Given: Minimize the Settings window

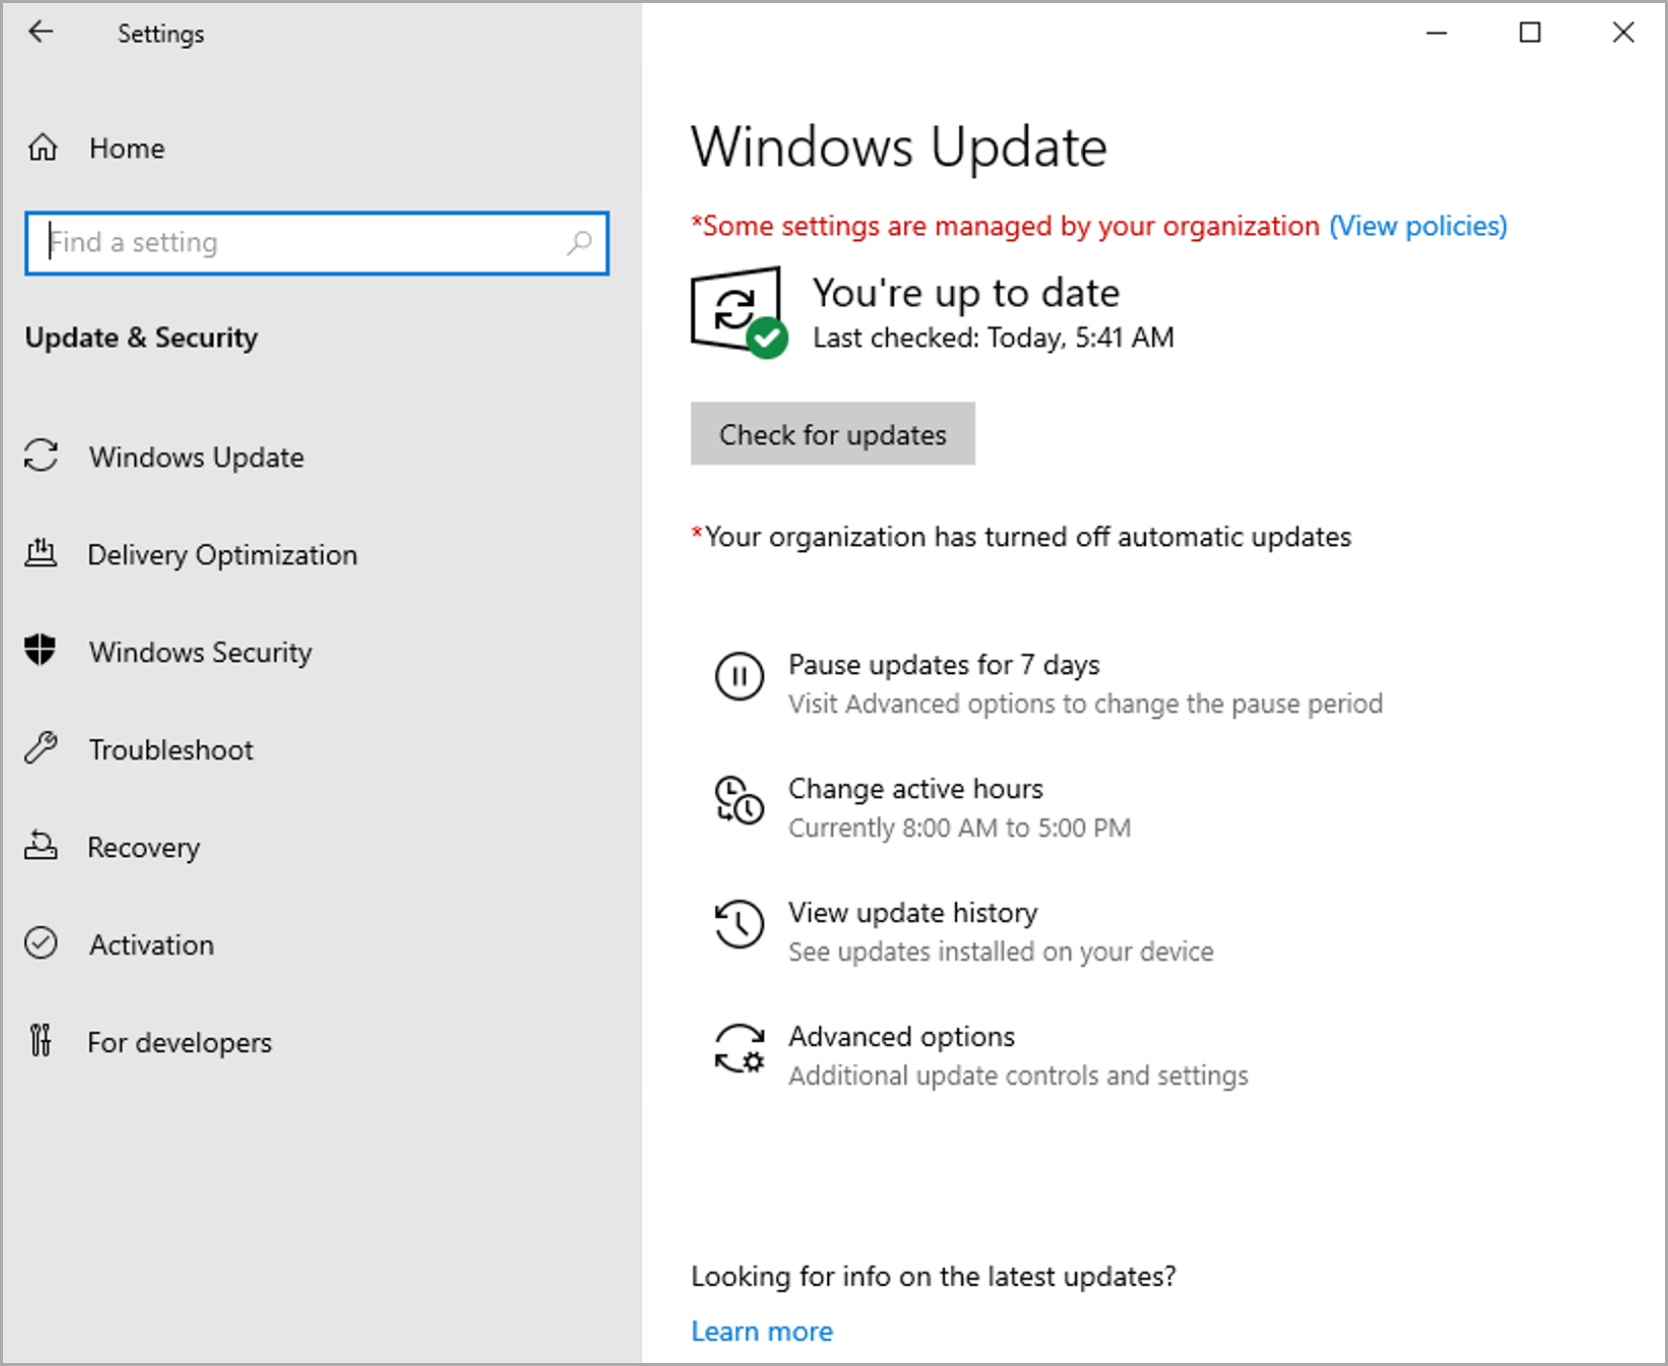Looking at the screenshot, I should [x=1437, y=33].
